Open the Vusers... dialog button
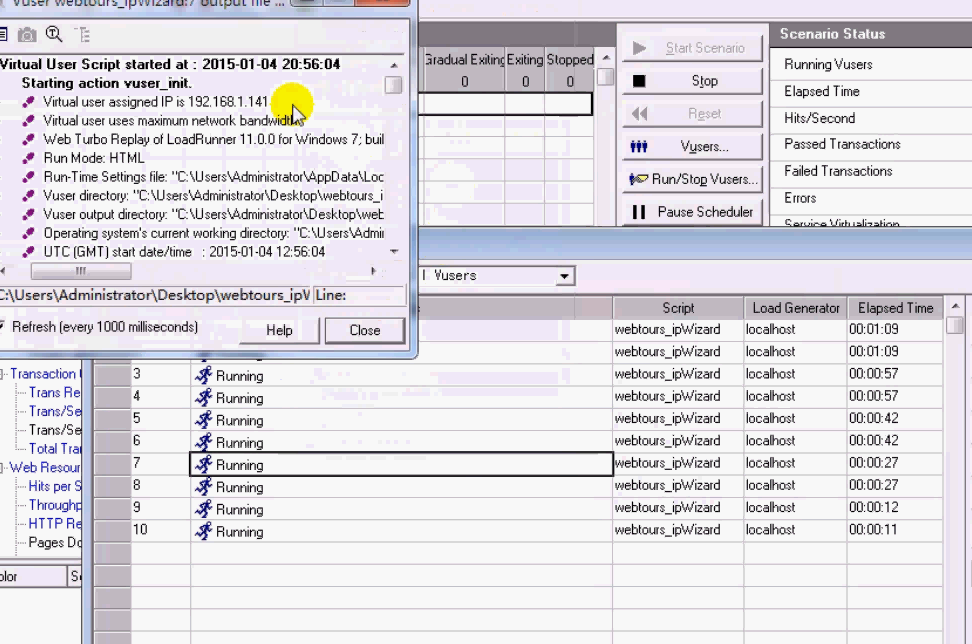Screen dimensions: 972x644 (692, 146)
